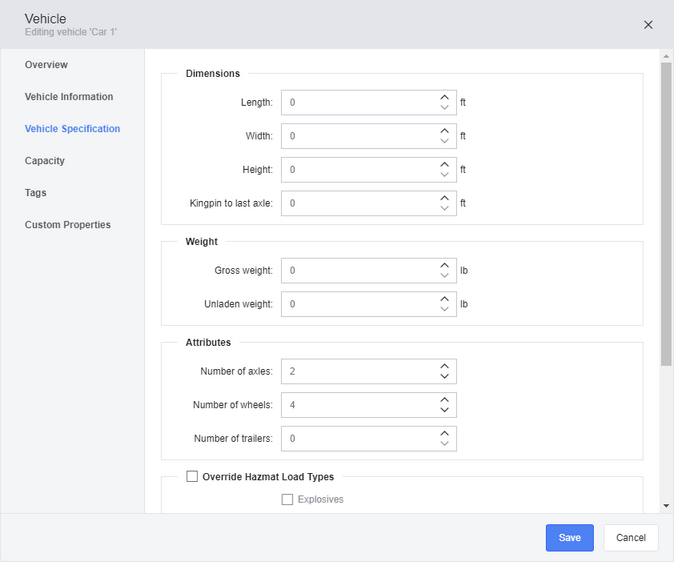Open Custom Properties section

pos(67,224)
